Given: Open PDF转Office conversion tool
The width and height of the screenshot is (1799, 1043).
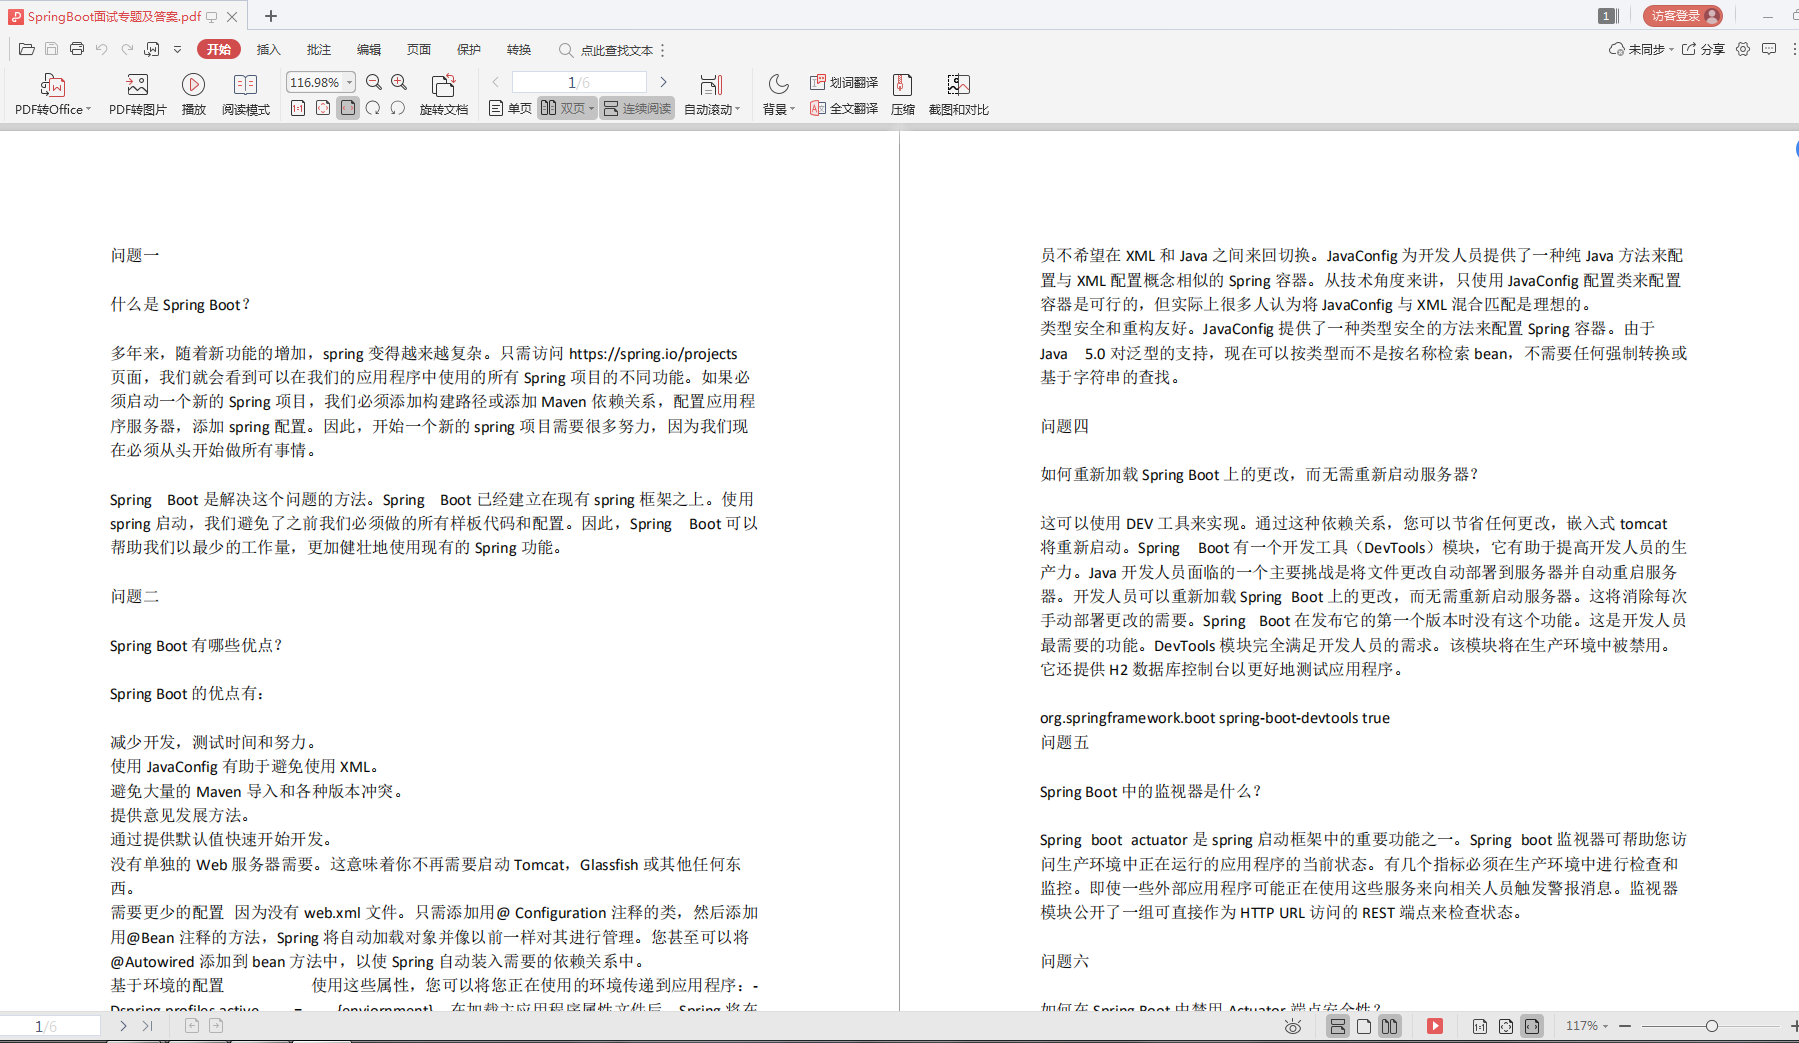Looking at the screenshot, I should pyautogui.click(x=52, y=94).
